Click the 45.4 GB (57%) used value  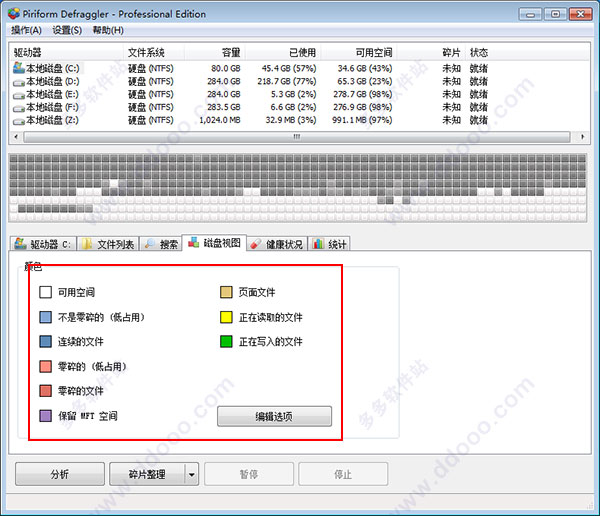289,69
